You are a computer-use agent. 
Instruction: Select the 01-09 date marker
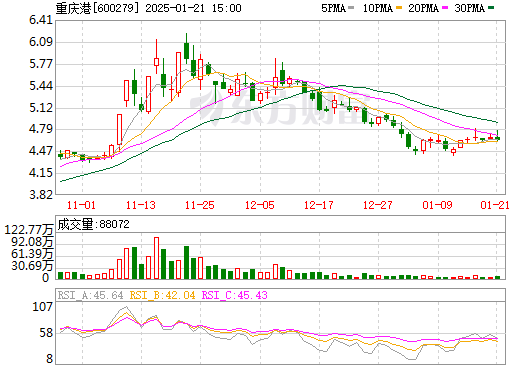click(437, 205)
